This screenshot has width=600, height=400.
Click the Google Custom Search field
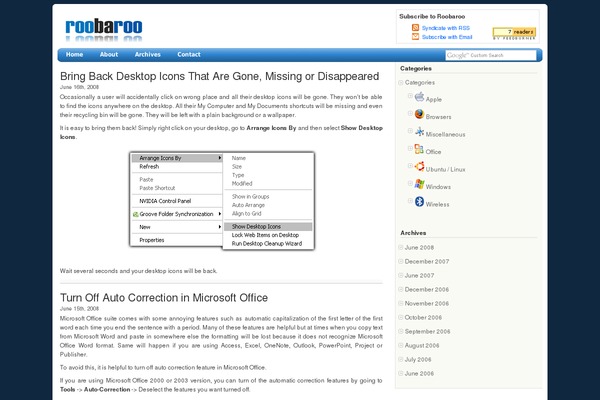click(491, 55)
